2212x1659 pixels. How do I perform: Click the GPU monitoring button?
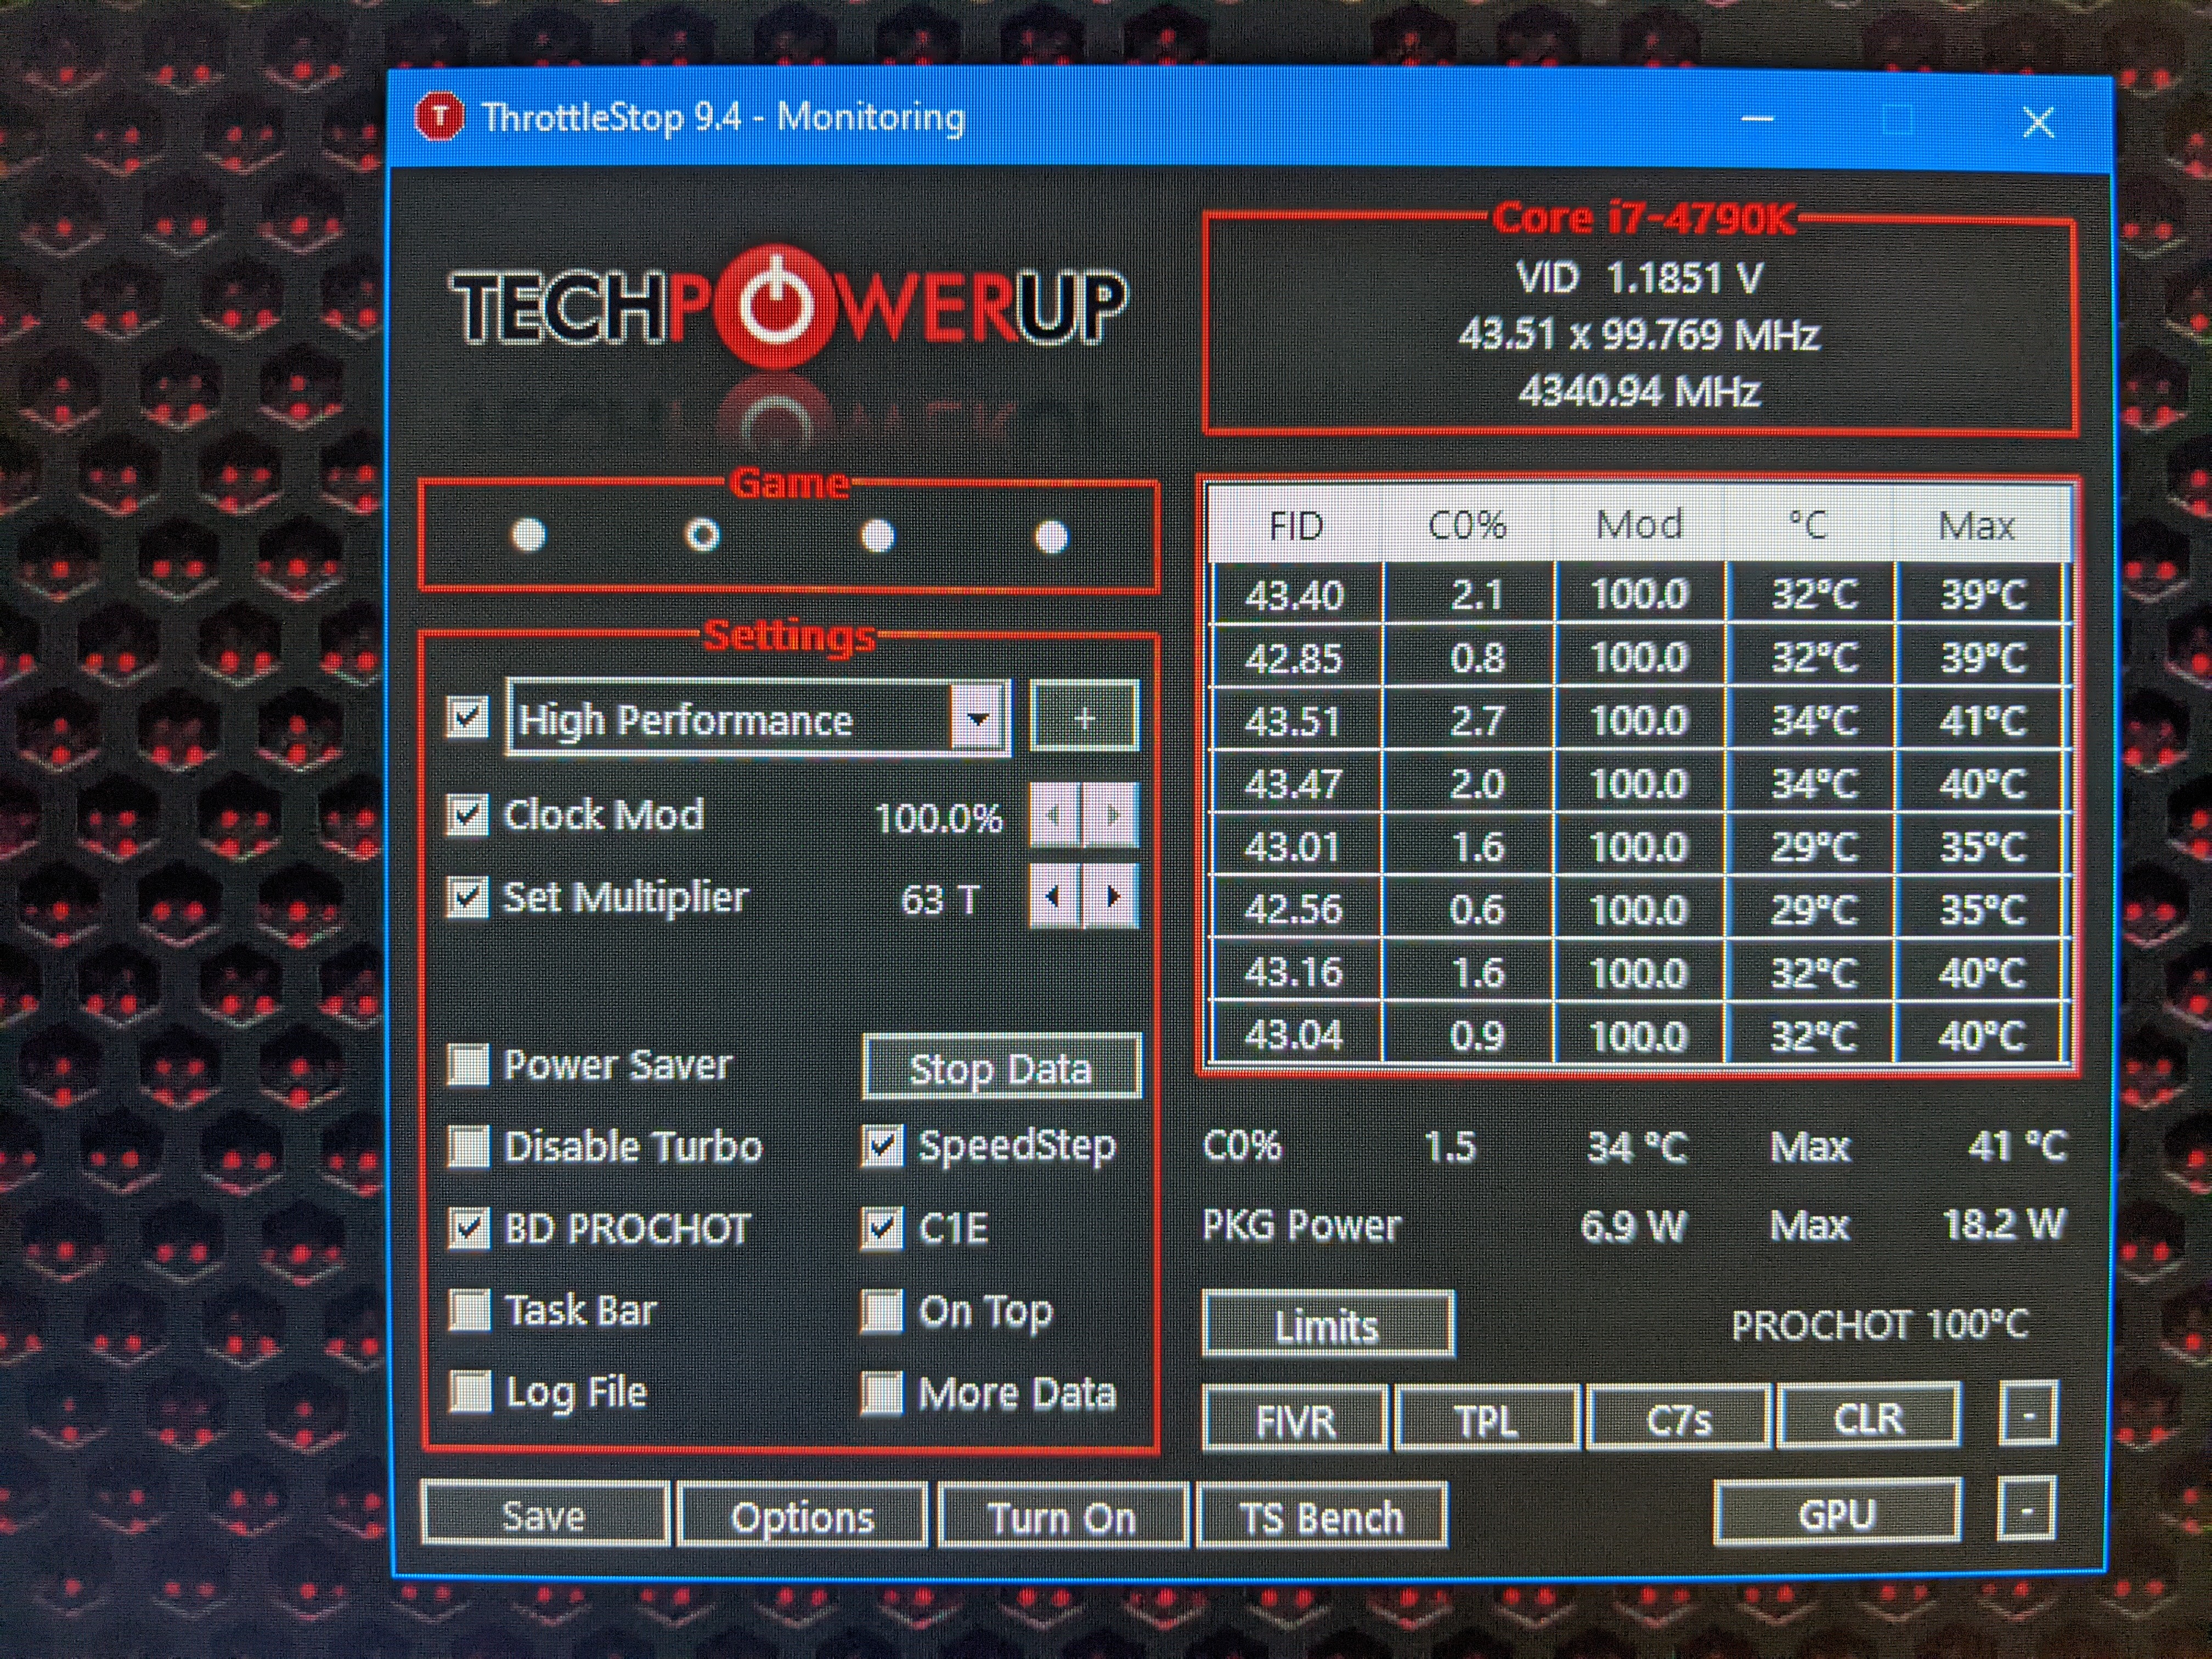point(1837,1513)
